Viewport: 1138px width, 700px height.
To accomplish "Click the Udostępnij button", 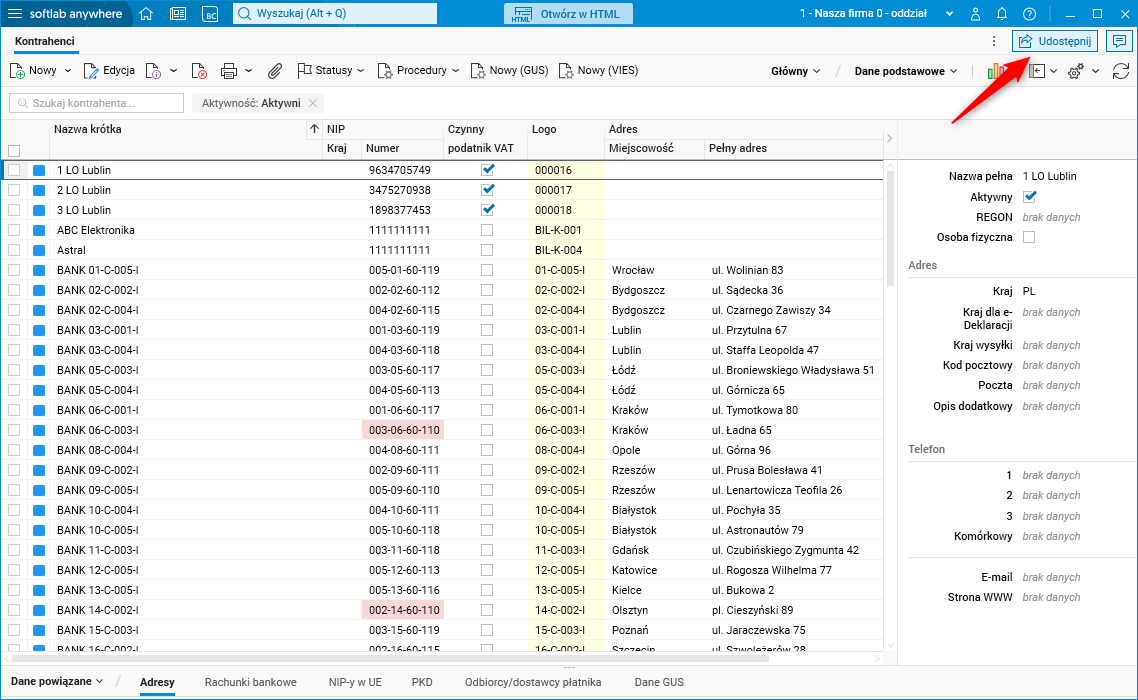I will (1055, 41).
